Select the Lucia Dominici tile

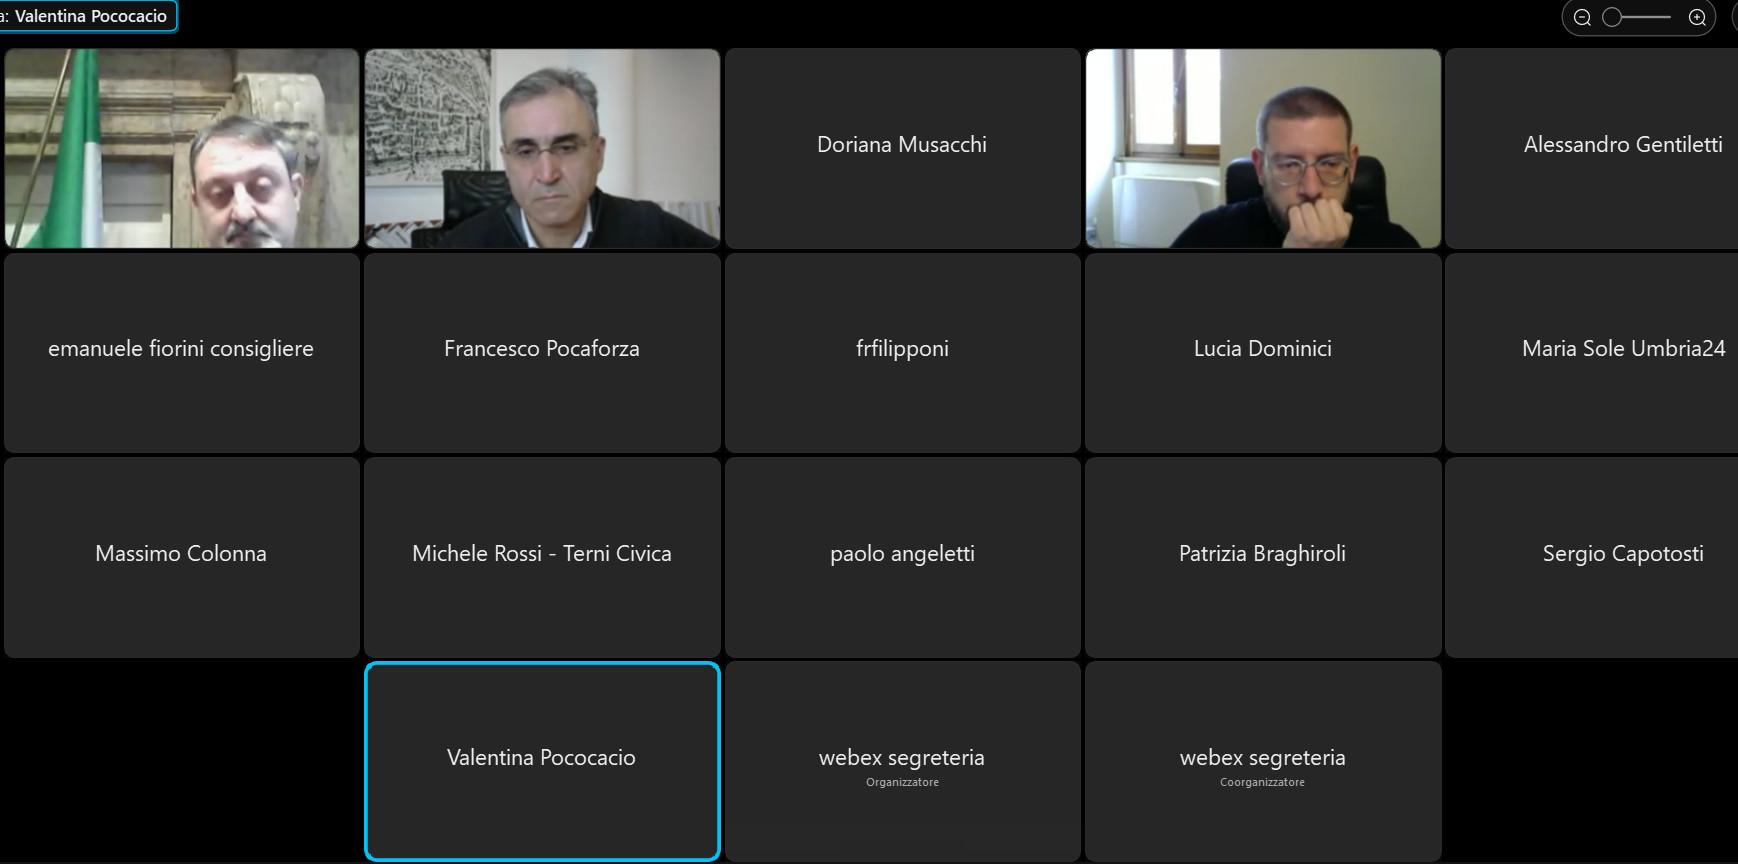pos(1263,352)
